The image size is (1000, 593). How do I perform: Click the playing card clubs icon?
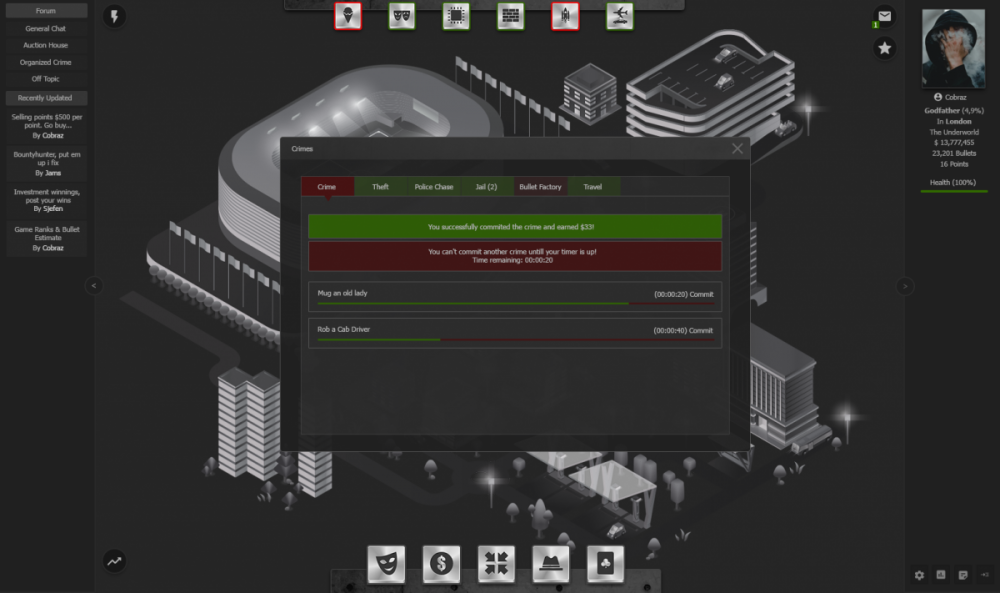[605, 563]
